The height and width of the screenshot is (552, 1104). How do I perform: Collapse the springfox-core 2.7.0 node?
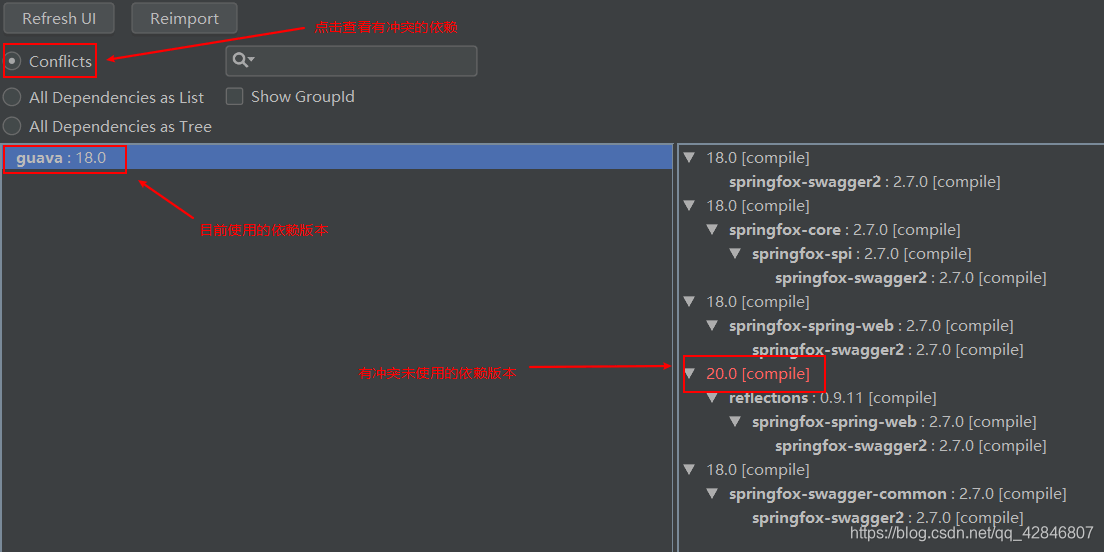pos(713,230)
